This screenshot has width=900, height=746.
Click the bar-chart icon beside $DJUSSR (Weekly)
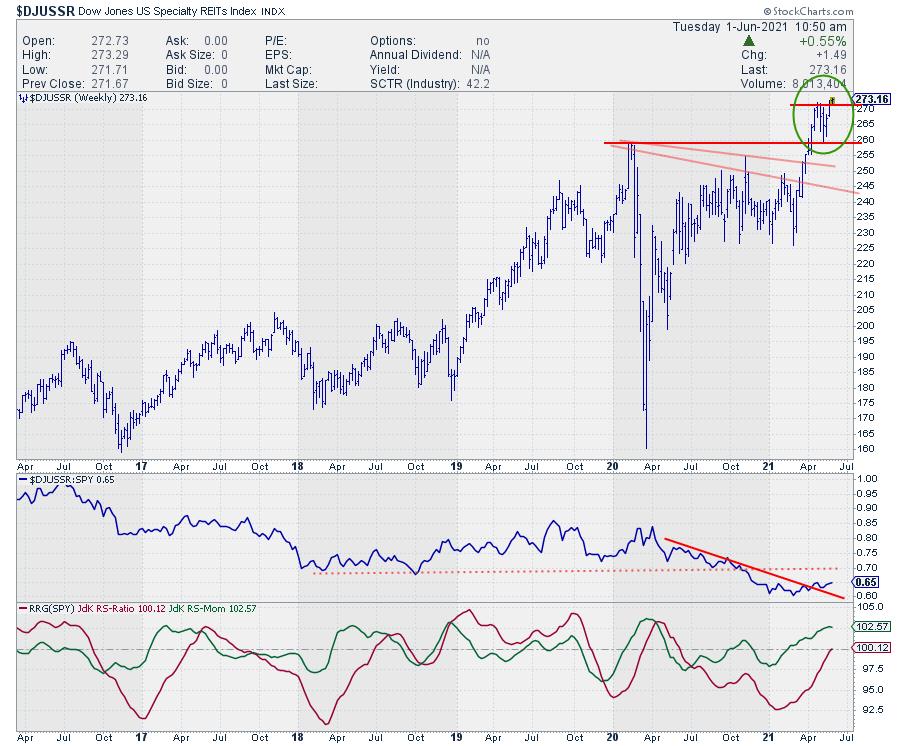(23, 99)
